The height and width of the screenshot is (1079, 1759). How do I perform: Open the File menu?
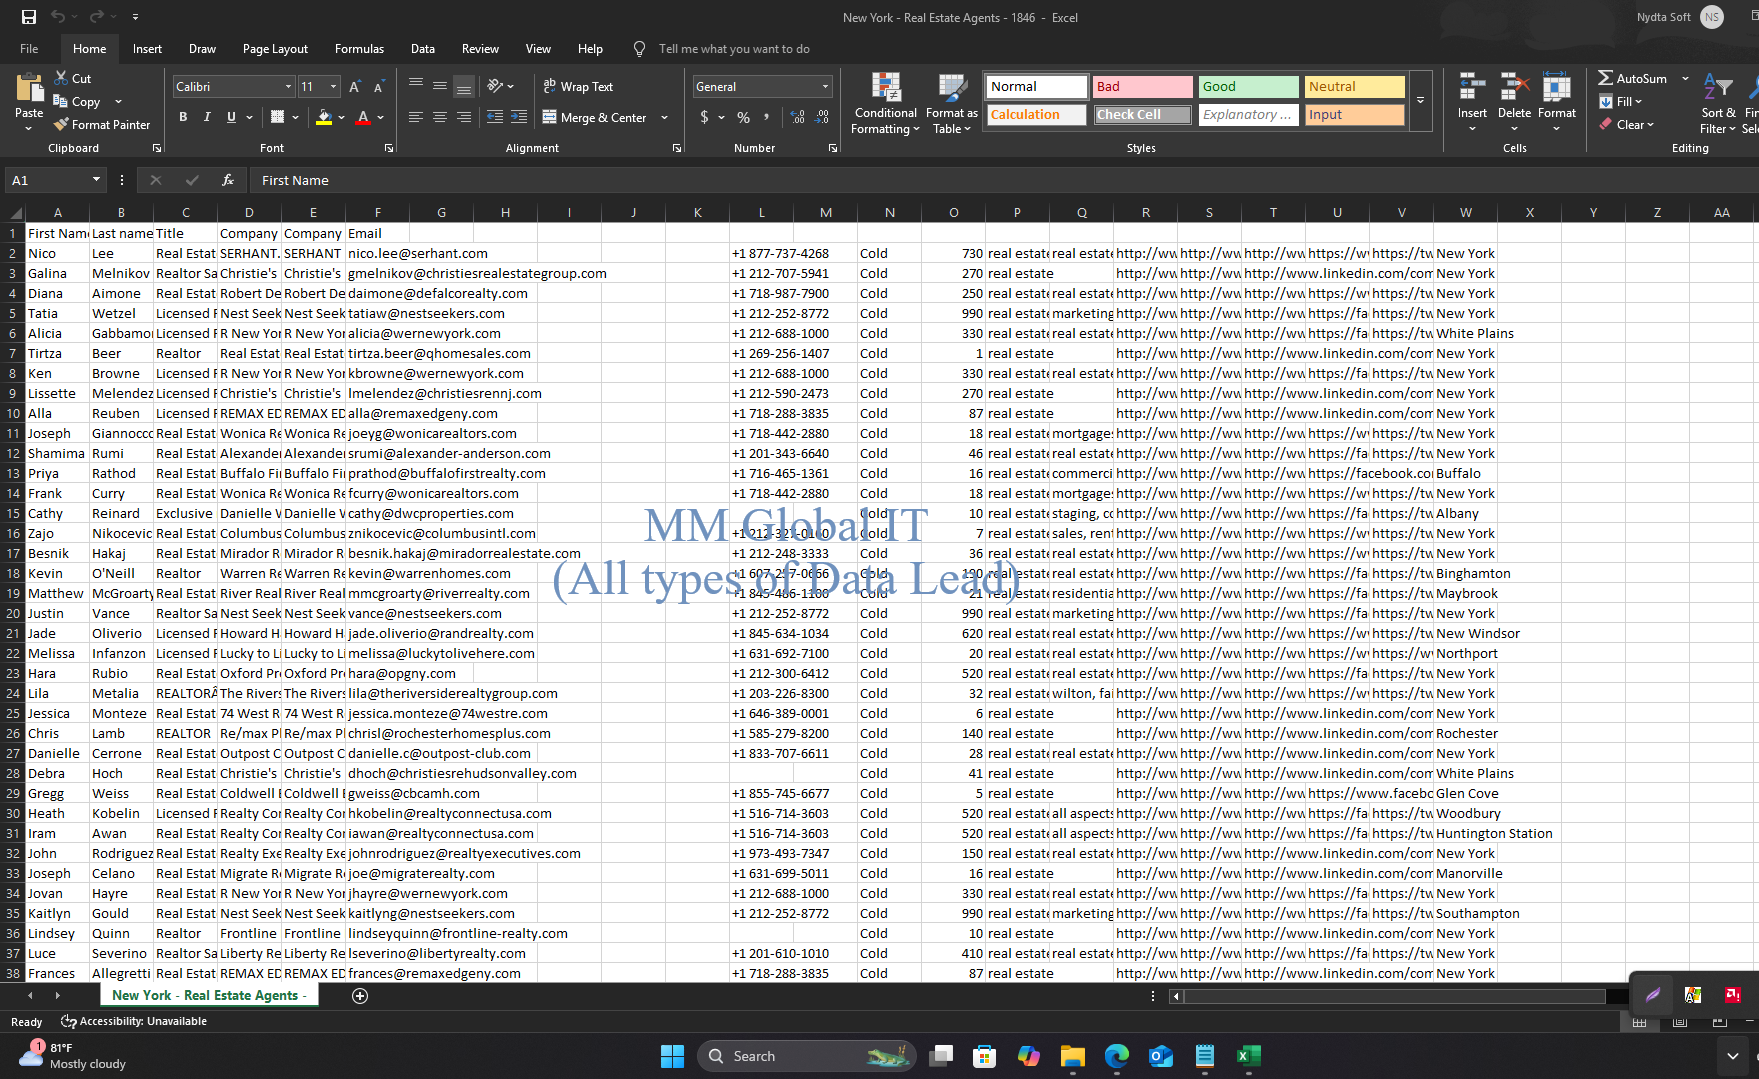click(x=29, y=49)
